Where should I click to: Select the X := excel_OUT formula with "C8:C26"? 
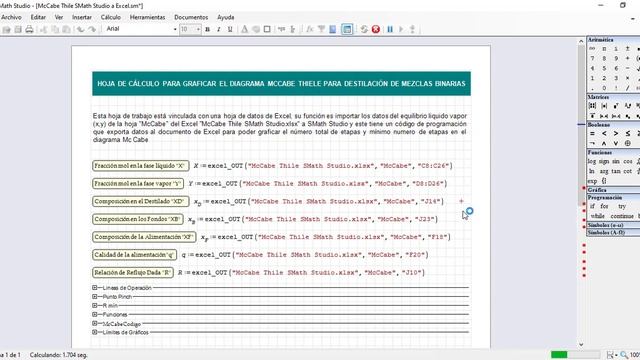pyautogui.click(x=323, y=166)
